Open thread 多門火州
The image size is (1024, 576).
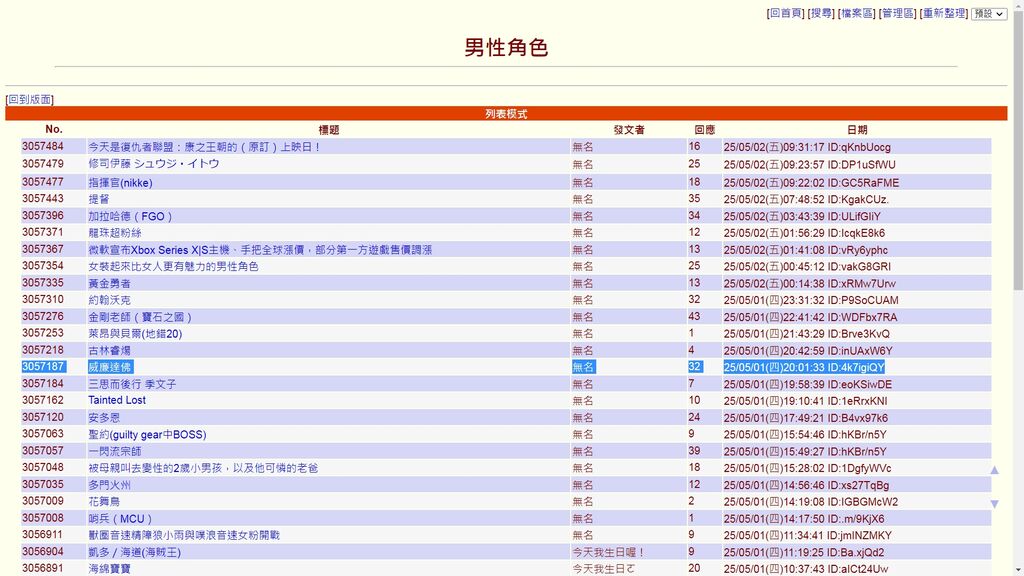109,485
